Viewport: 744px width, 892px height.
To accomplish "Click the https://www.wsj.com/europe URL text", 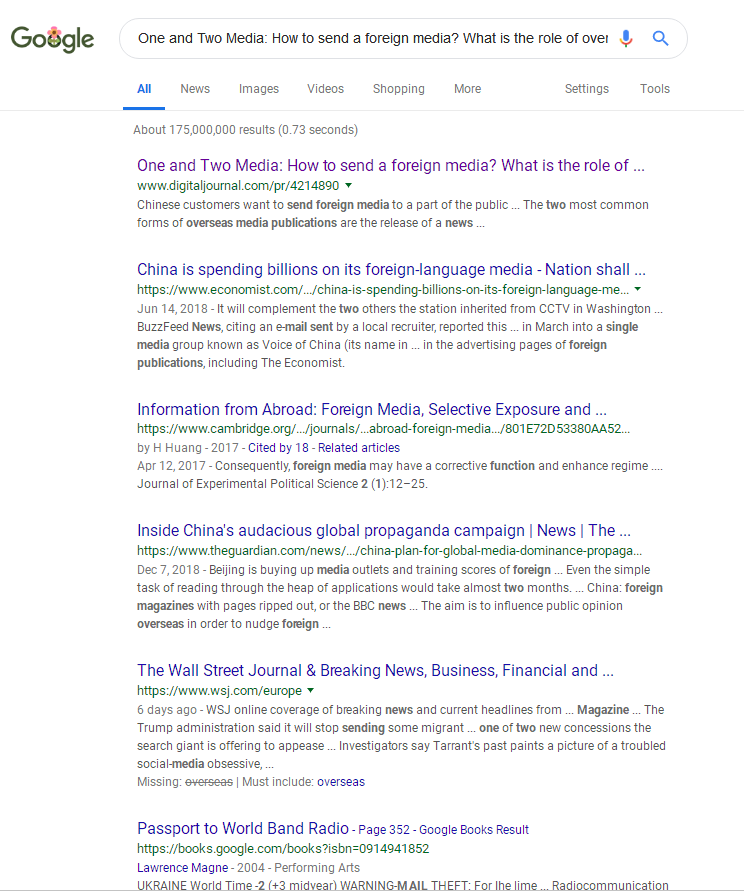I will pyautogui.click(x=220, y=691).
